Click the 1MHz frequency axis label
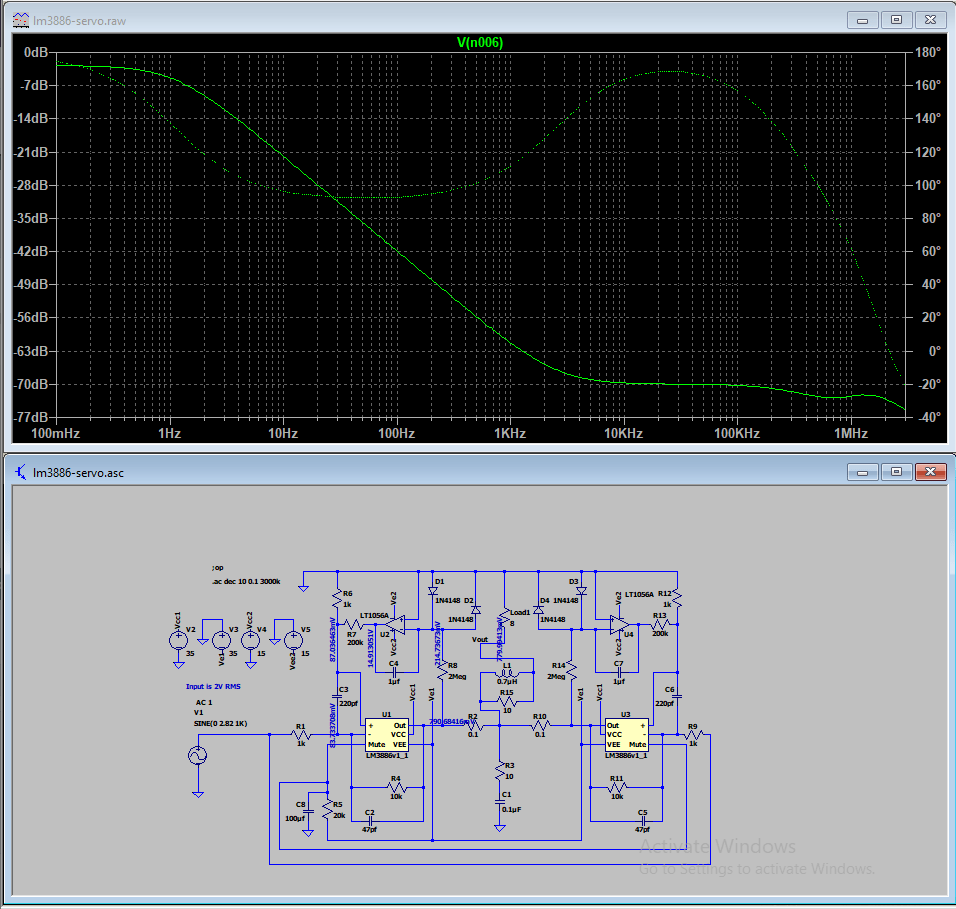Screen dimensions: 956x909 [x=851, y=433]
